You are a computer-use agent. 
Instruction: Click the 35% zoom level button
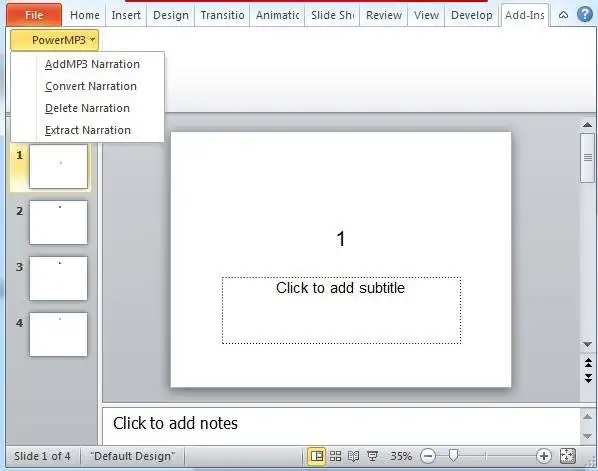(x=400, y=456)
